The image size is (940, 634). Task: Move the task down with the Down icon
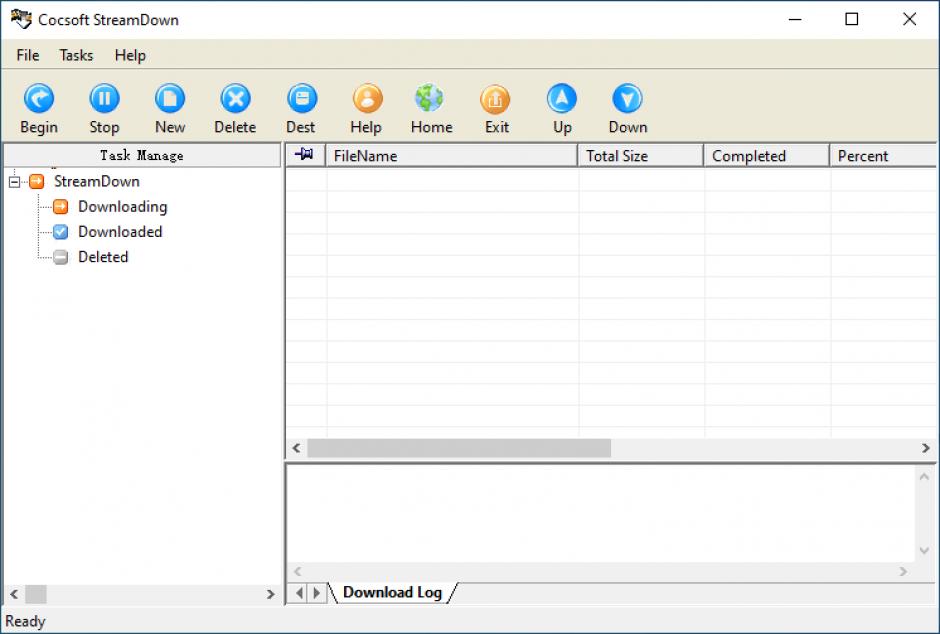(x=628, y=98)
